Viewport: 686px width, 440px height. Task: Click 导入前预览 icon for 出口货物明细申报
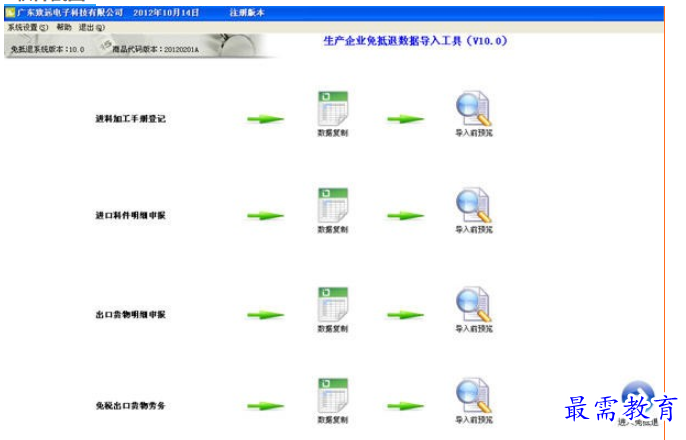click(x=473, y=304)
